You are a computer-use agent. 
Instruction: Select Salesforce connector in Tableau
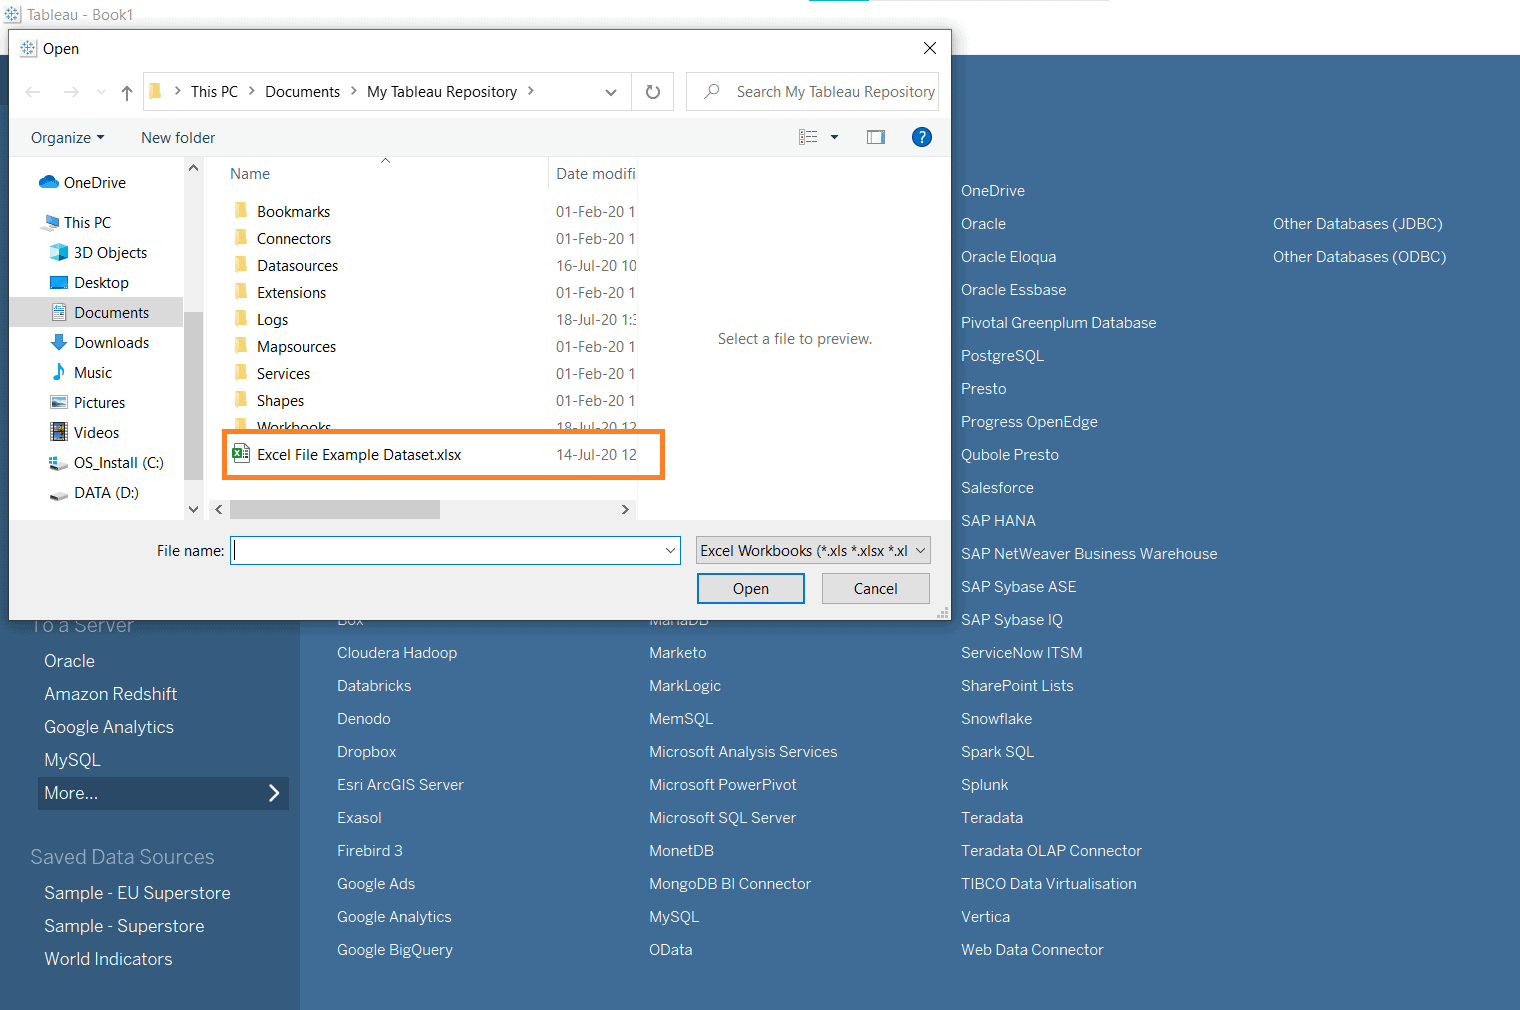tap(997, 487)
